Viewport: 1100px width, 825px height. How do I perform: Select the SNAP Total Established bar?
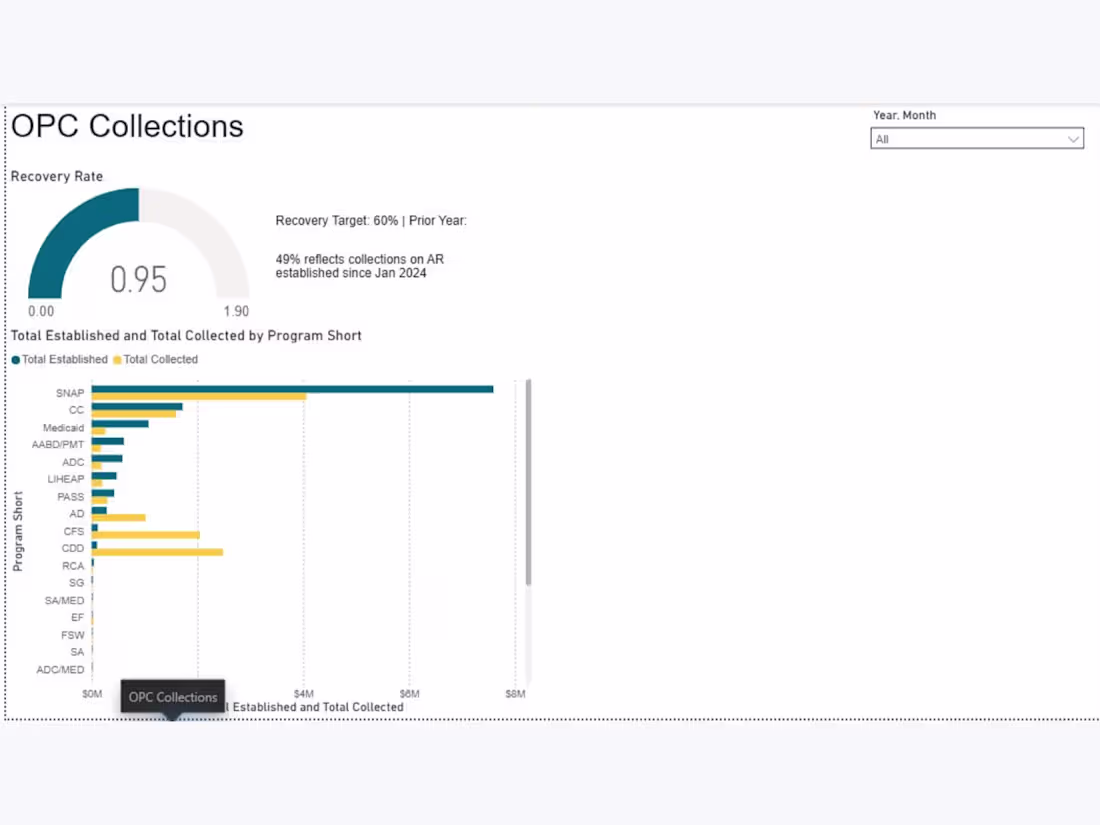(293, 389)
